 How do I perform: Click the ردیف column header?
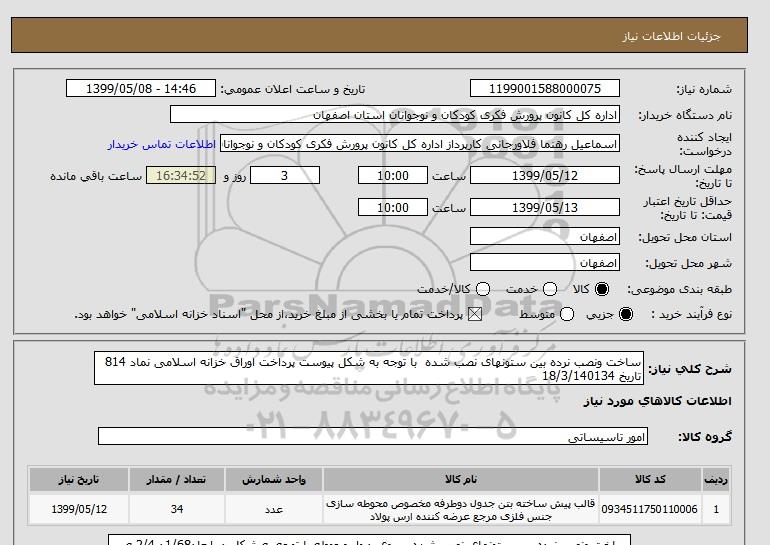(716, 479)
